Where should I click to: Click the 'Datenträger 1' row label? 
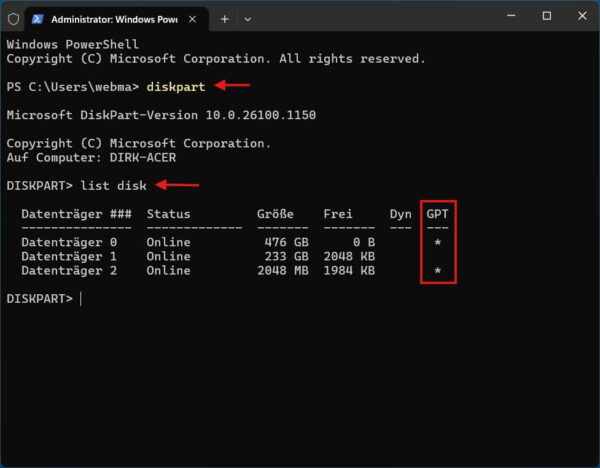(x=69, y=256)
